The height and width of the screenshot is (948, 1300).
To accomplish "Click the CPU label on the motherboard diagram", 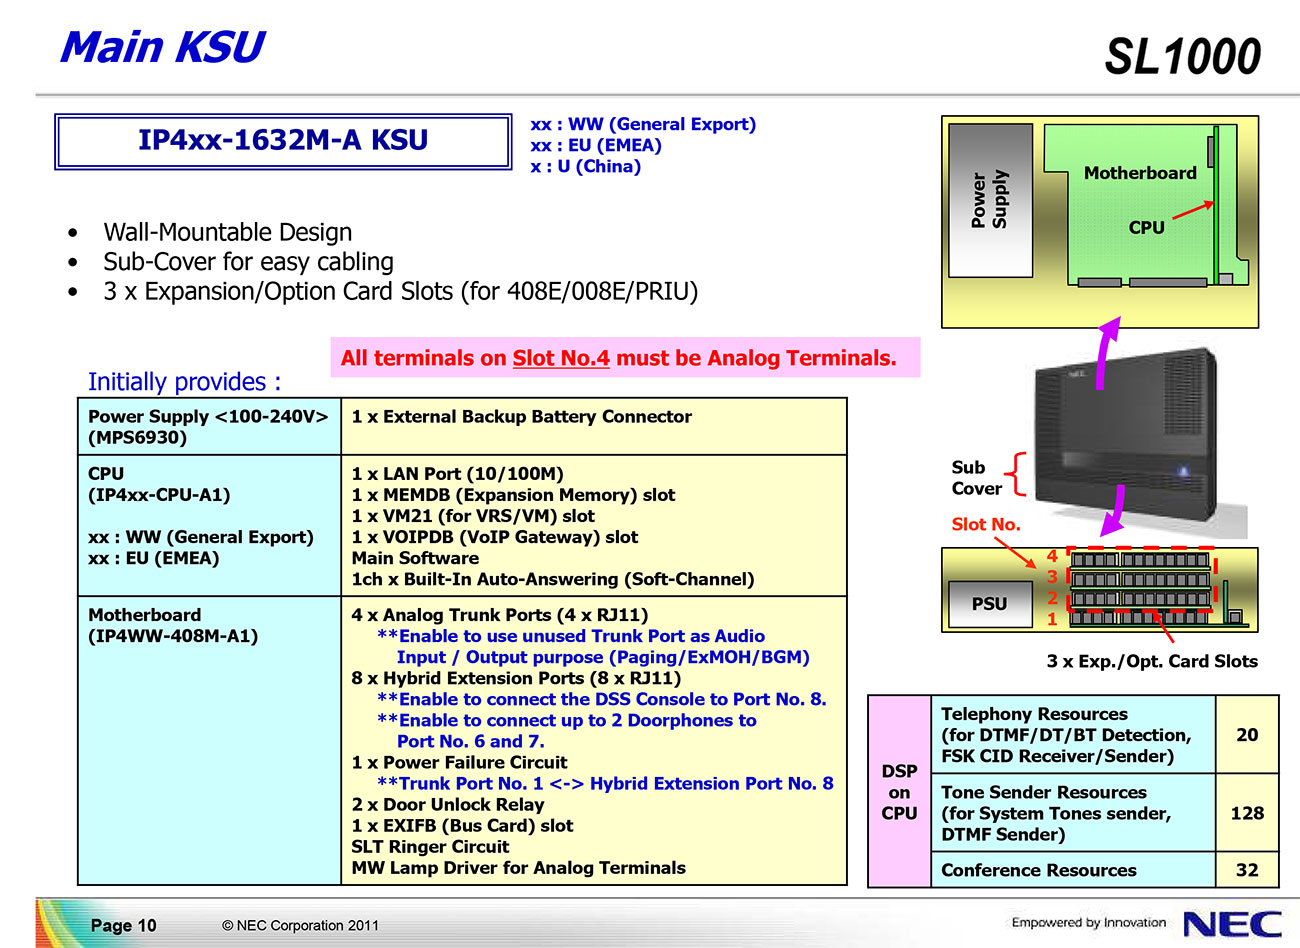I will click(1146, 228).
